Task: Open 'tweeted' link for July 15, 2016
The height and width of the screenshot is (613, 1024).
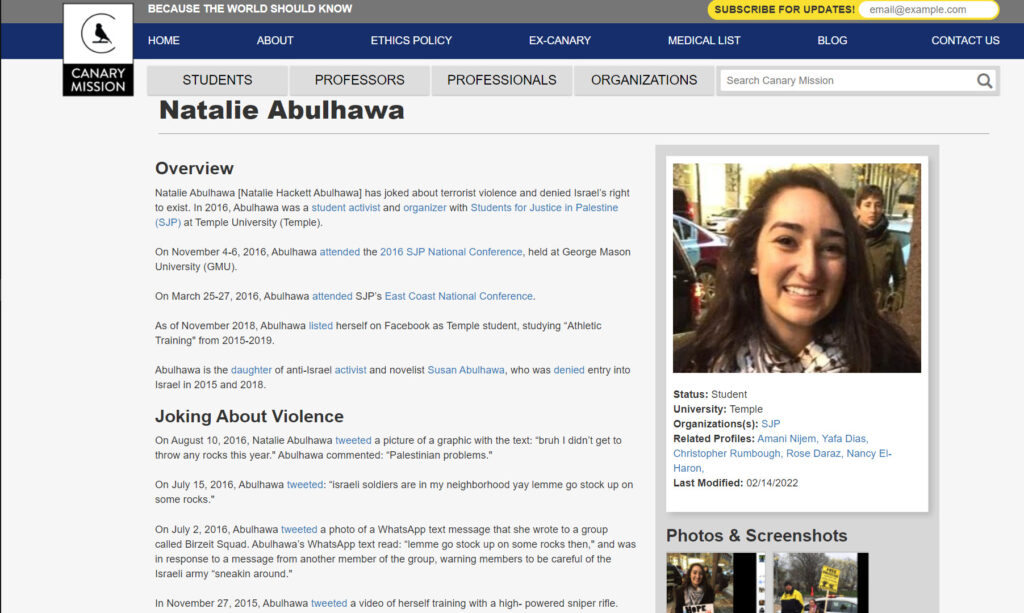Action: pos(305,485)
